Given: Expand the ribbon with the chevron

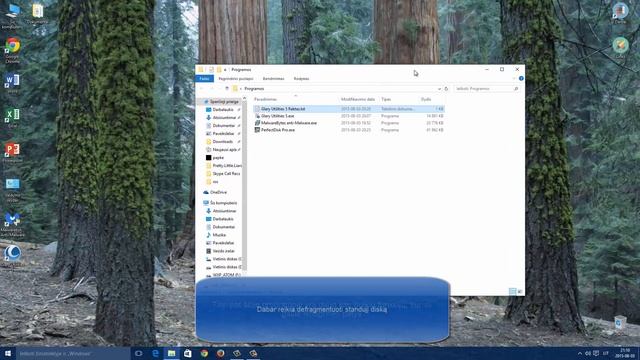Looking at the screenshot, I should 514,78.
